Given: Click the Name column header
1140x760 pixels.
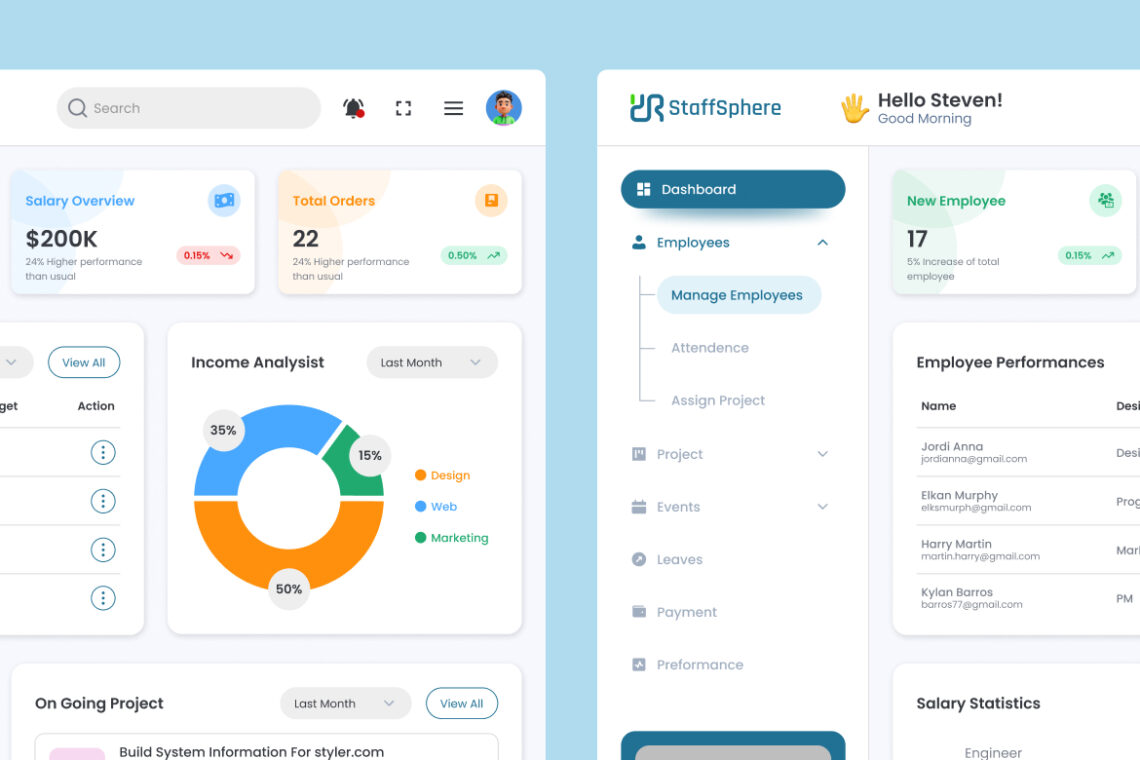Looking at the screenshot, I should click(x=938, y=406).
